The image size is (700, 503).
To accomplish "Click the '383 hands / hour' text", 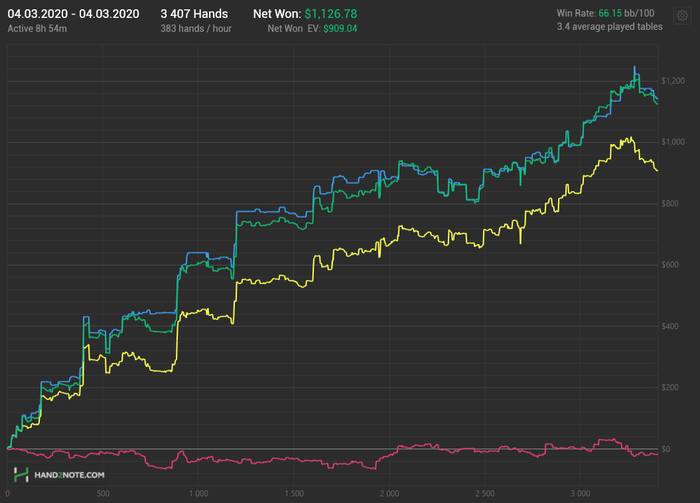I will coord(196,29).
